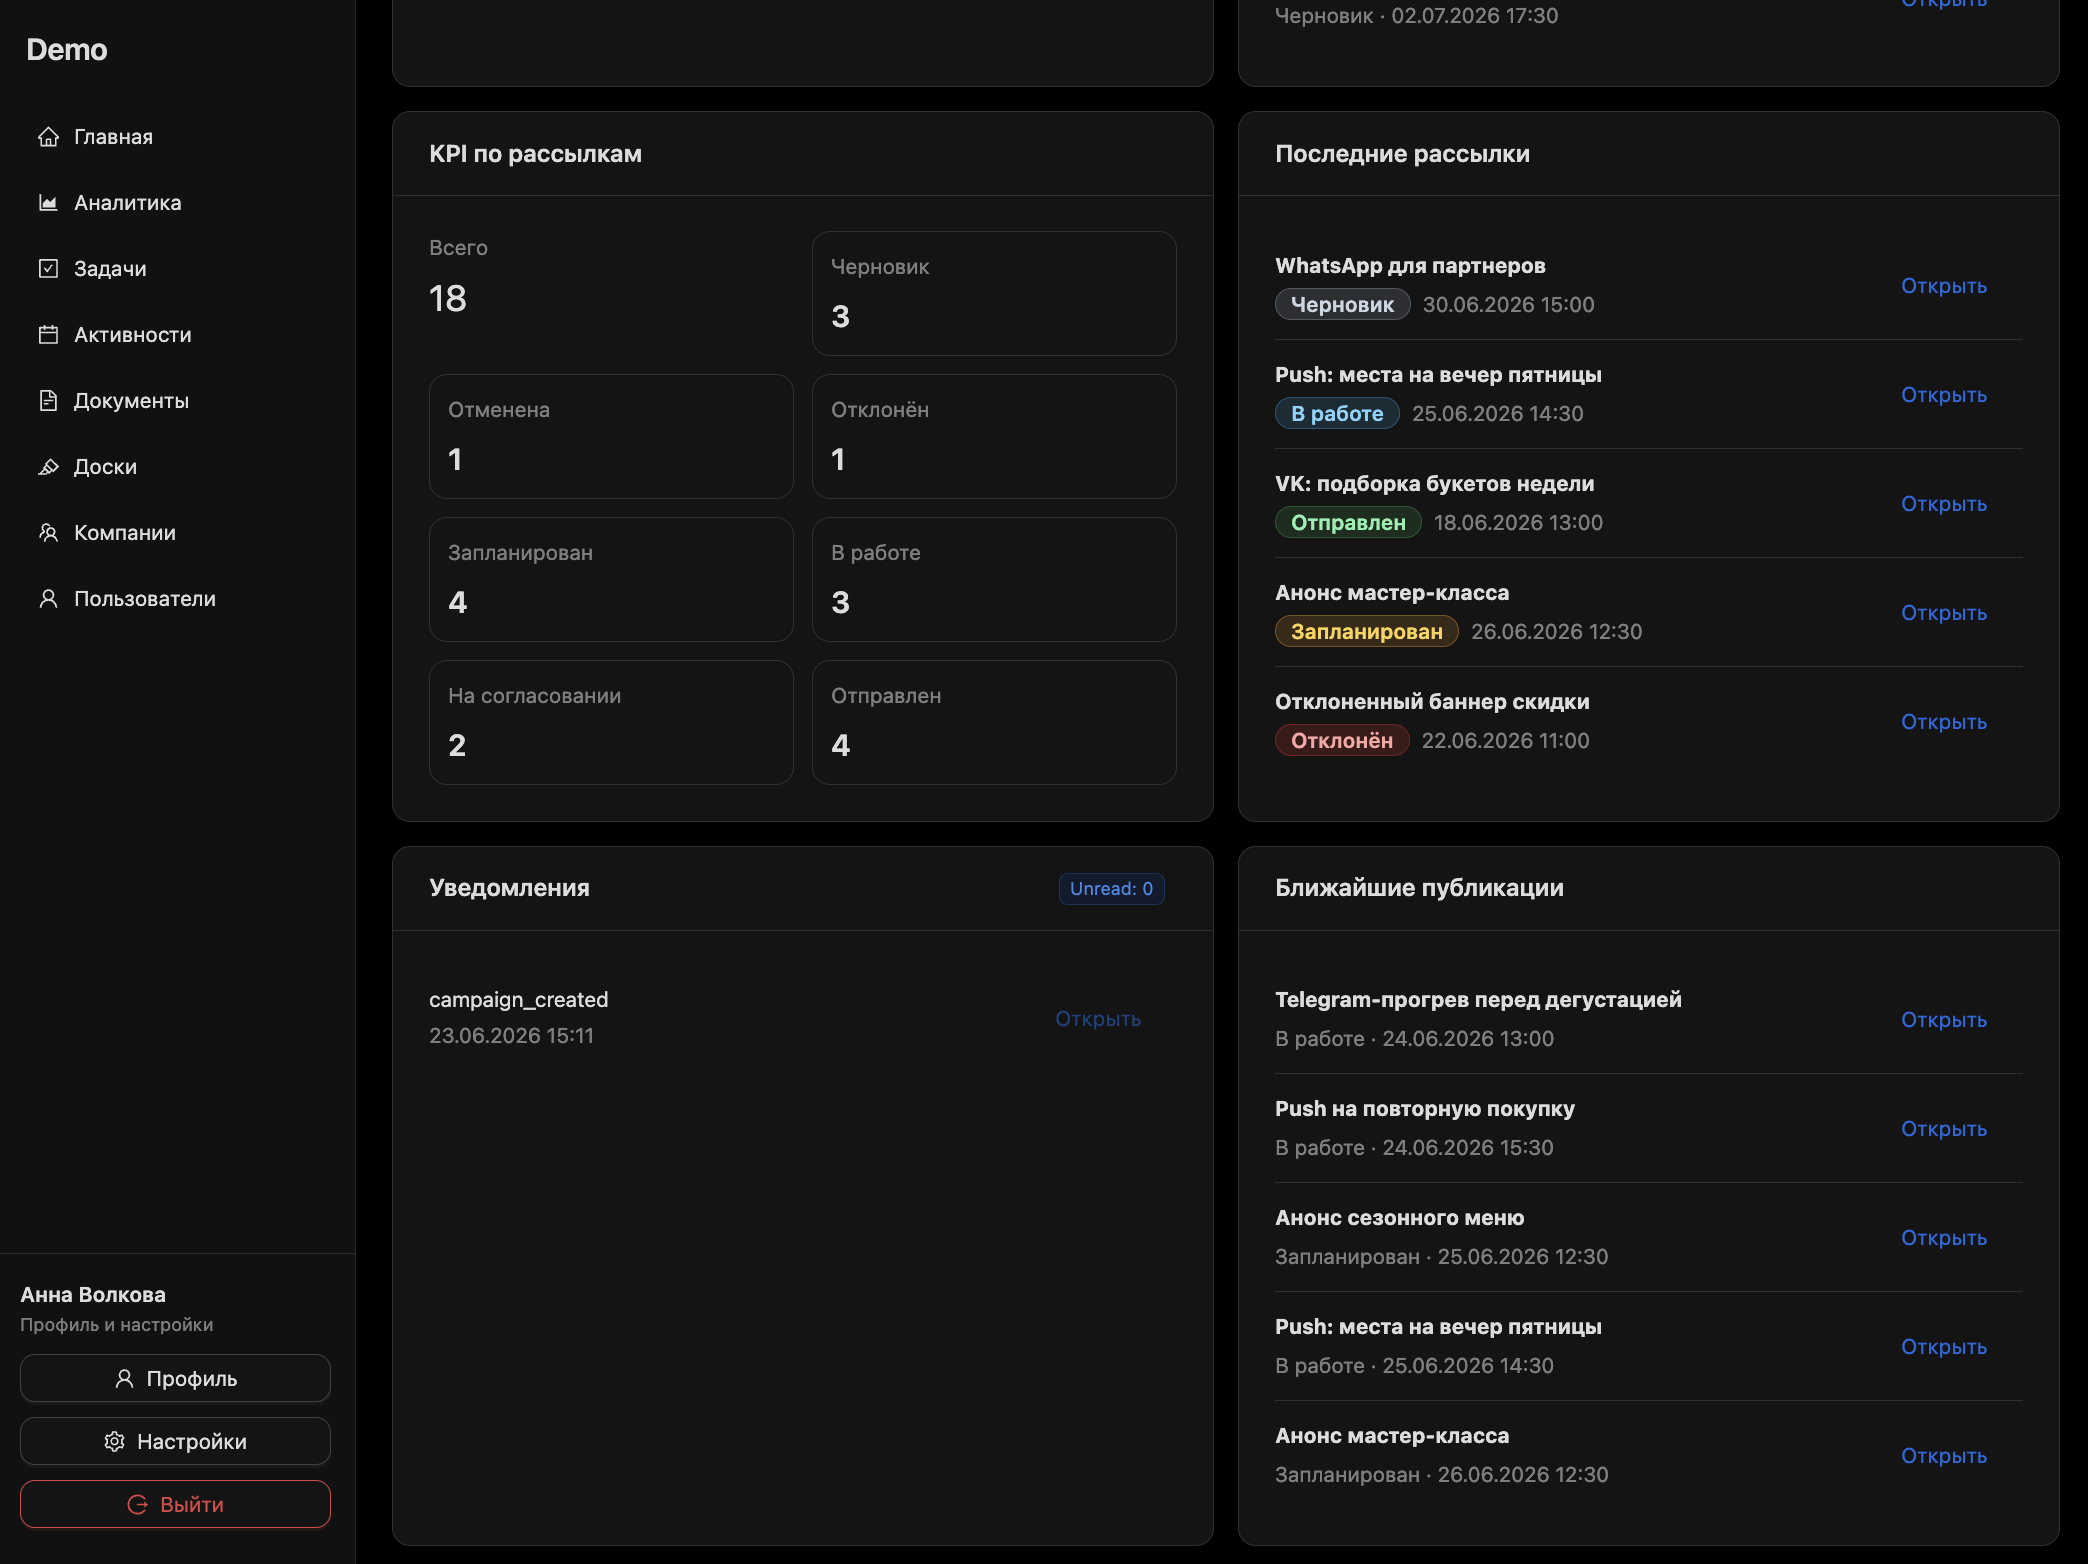Open WhatsApp для партнеров campaign
The width and height of the screenshot is (2088, 1564).
[1944, 286]
